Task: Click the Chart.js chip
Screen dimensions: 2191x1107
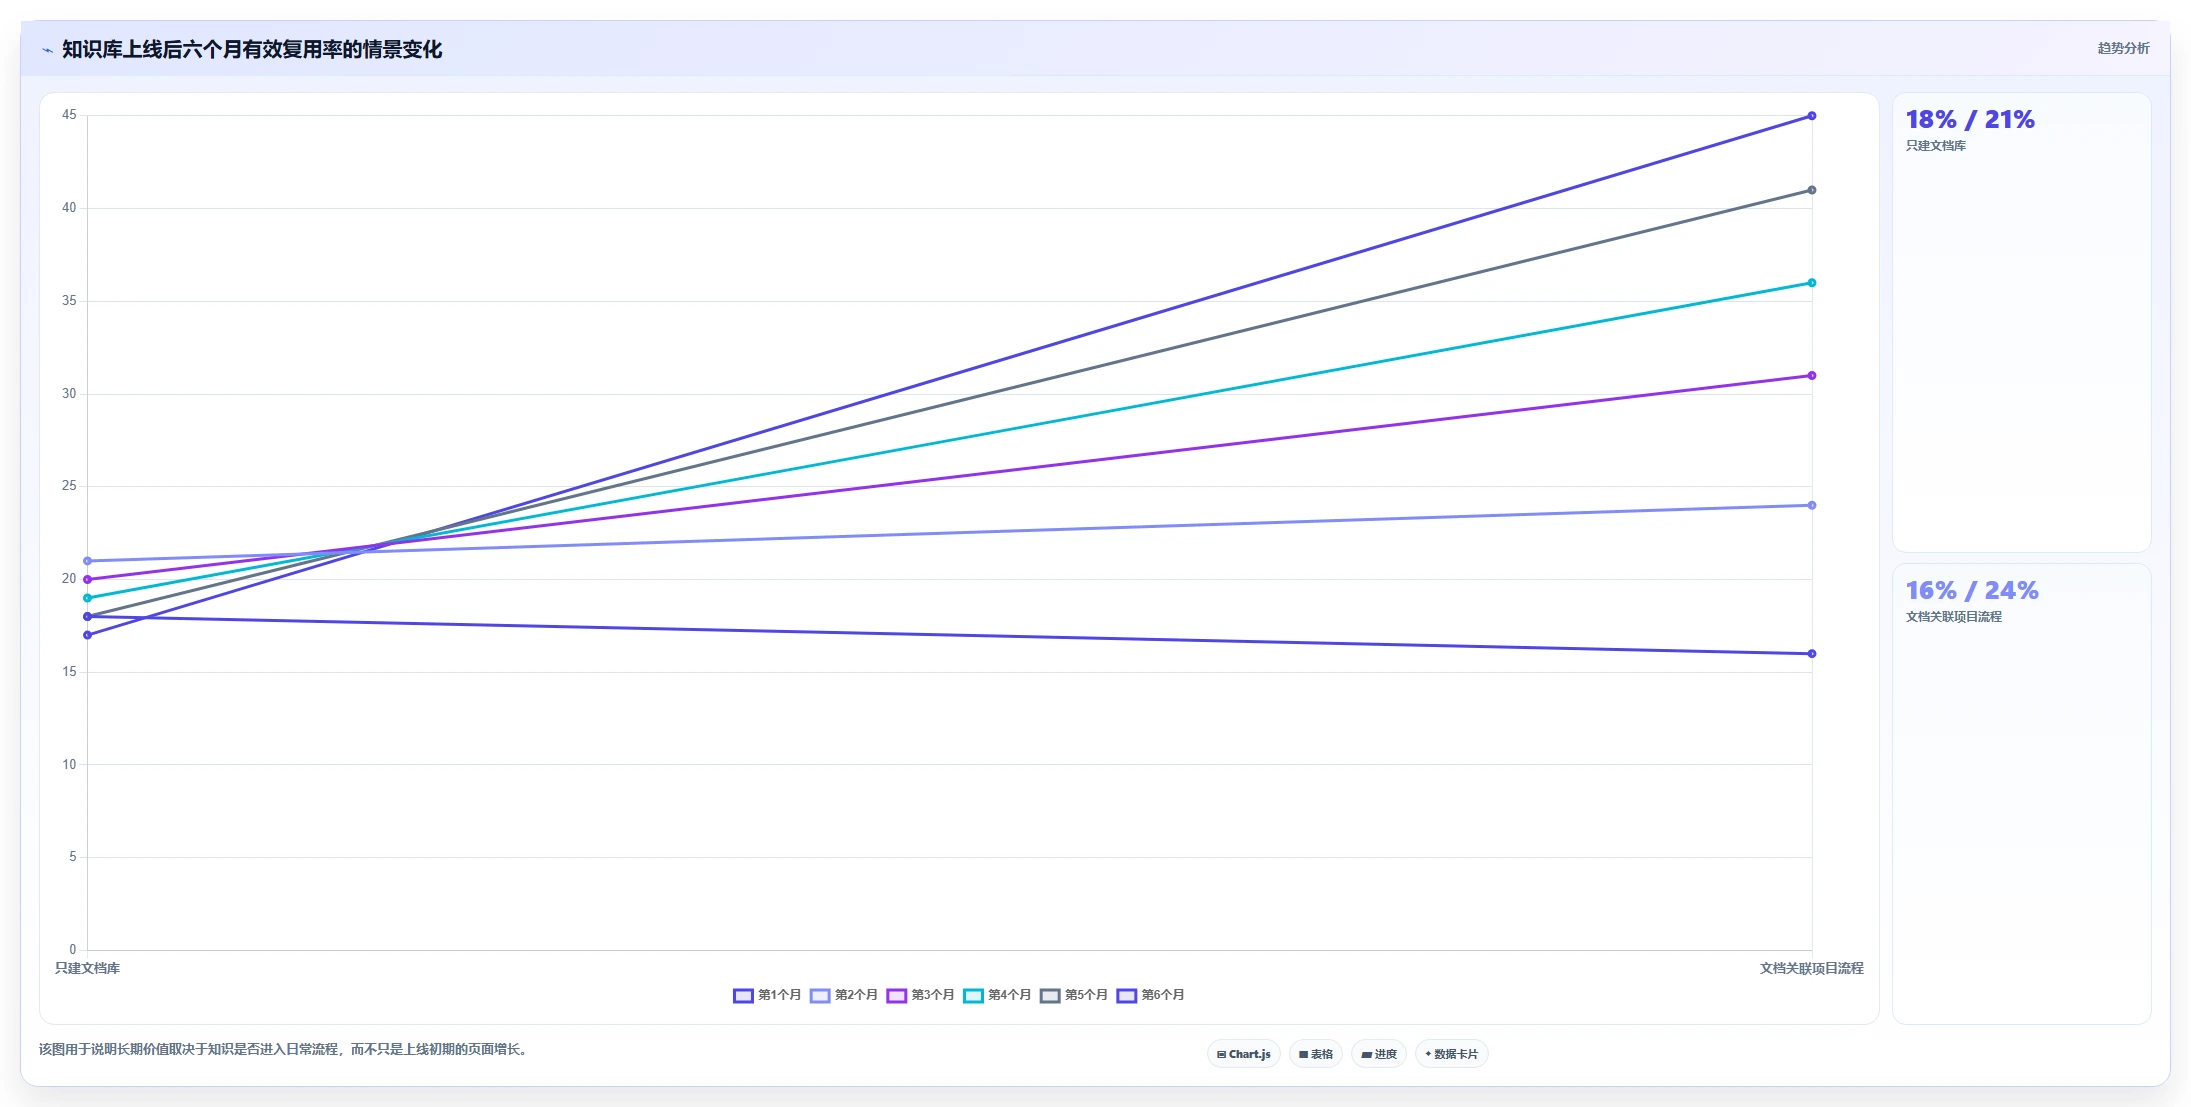Action: (1243, 1054)
